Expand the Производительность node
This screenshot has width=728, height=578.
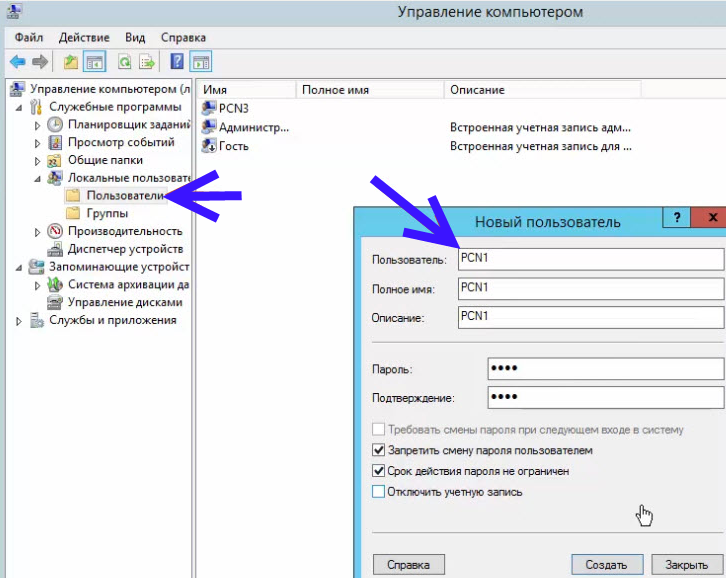click(x=38, y=232)
